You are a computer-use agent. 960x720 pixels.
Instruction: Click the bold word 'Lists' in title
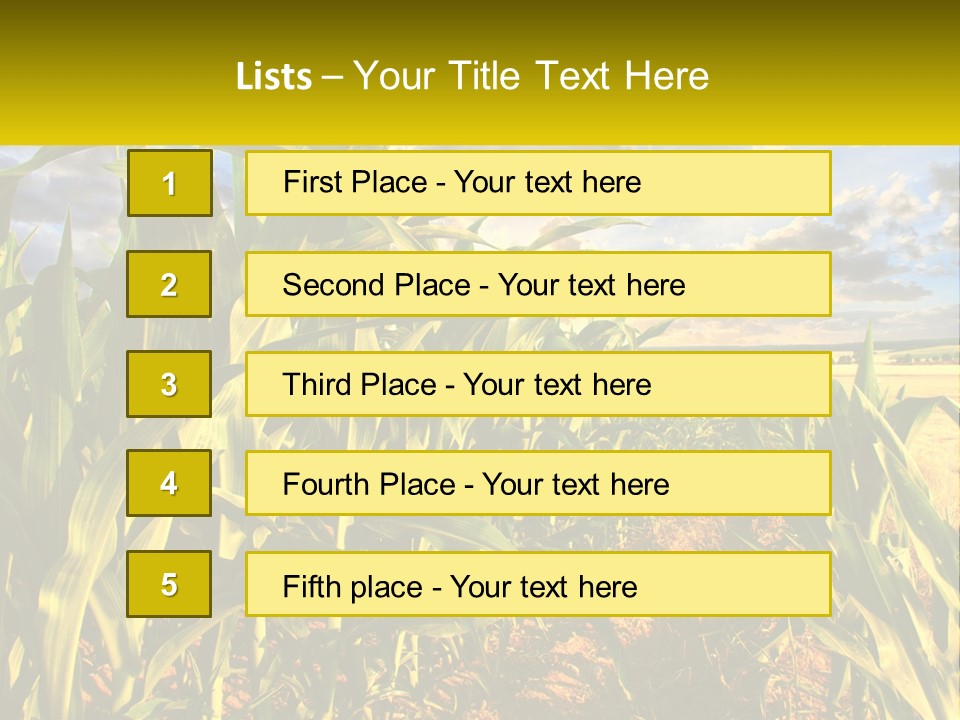tap(274, 77)
